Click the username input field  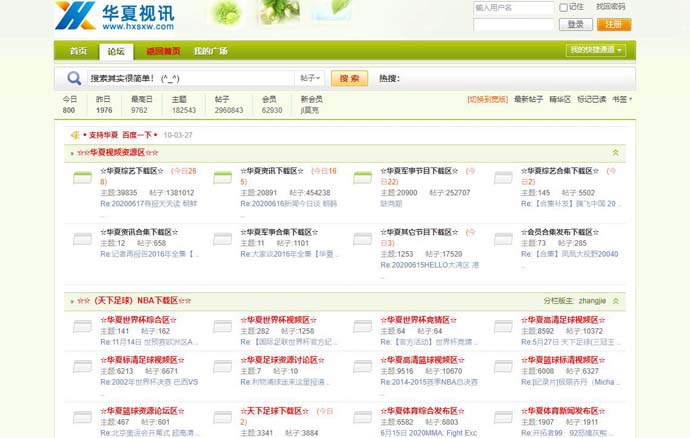514,7
